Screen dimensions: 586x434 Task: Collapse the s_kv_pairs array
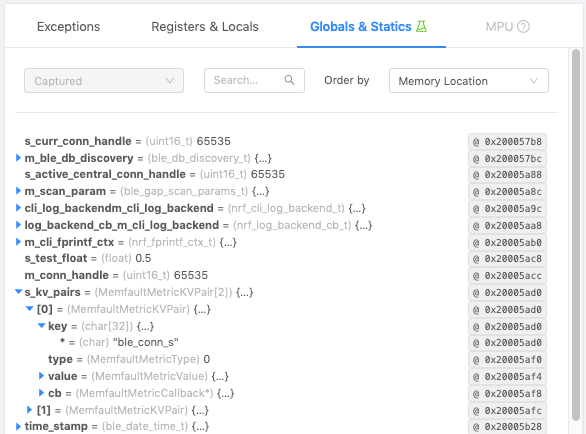[x=18, y=292]
